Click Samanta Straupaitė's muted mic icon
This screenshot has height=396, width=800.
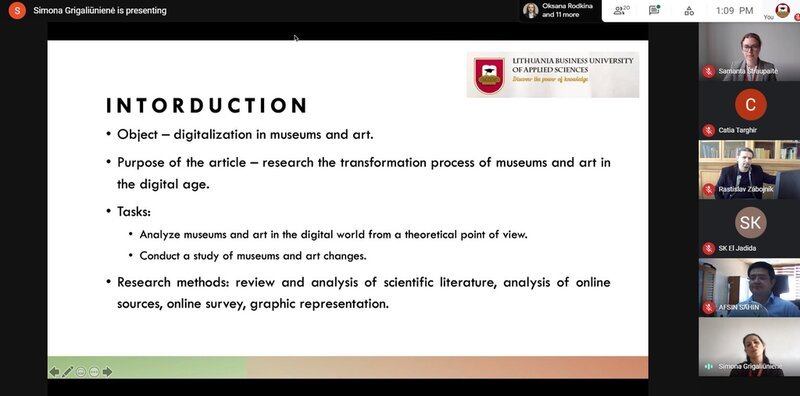click(708, 71)
